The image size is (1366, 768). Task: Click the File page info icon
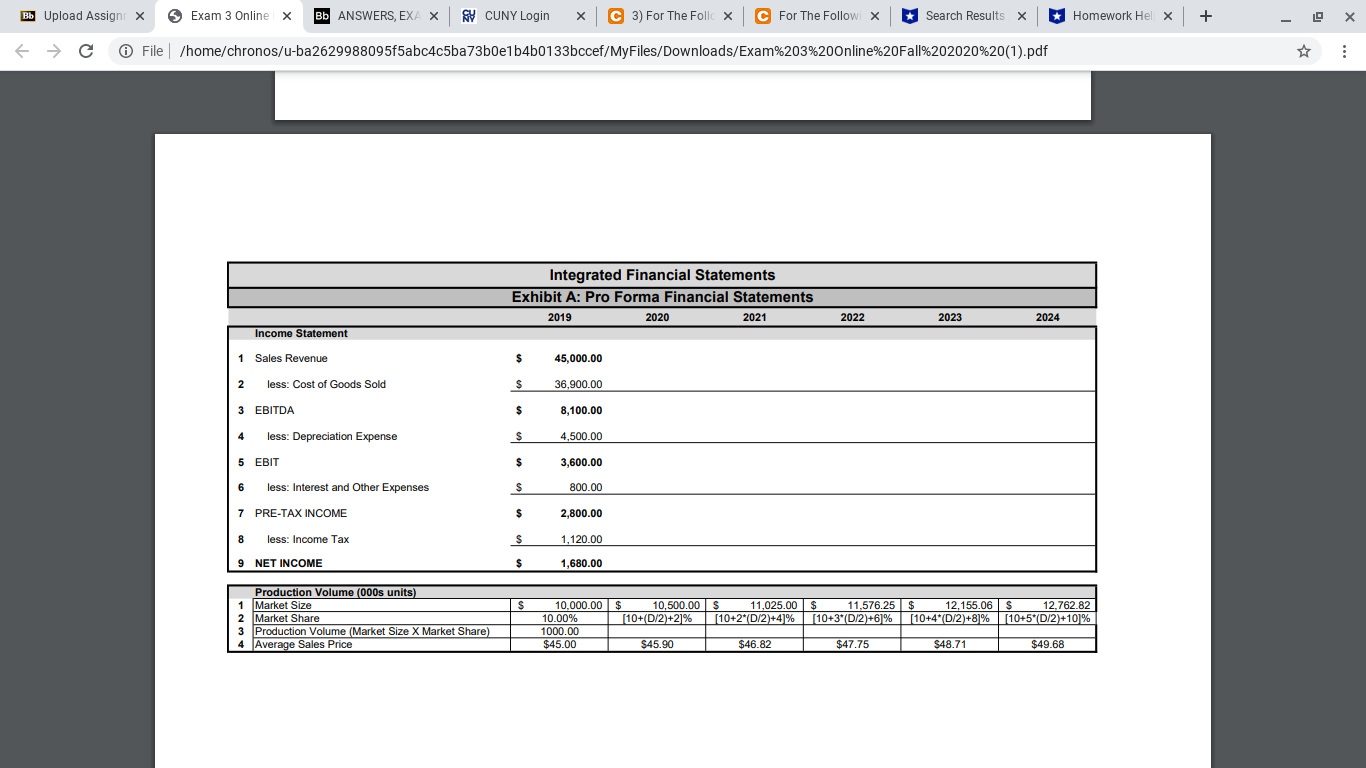[125, 50]
